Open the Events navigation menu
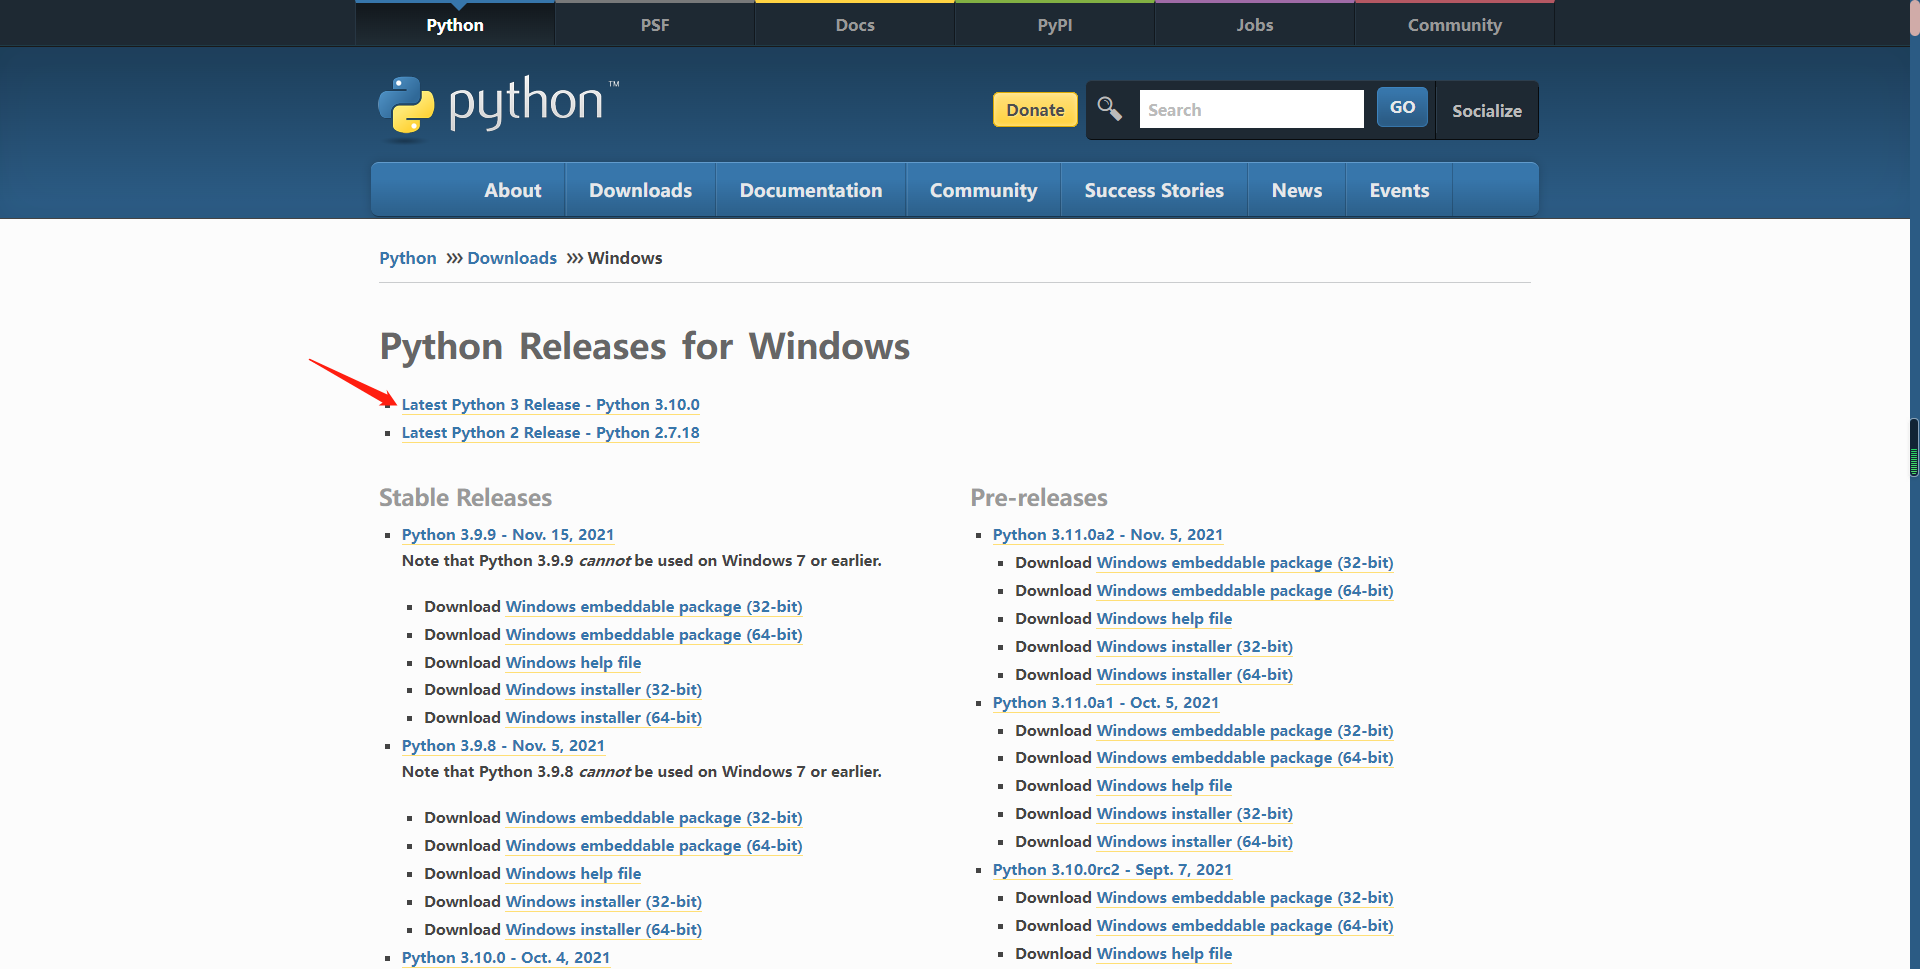 coord(1399,190)
